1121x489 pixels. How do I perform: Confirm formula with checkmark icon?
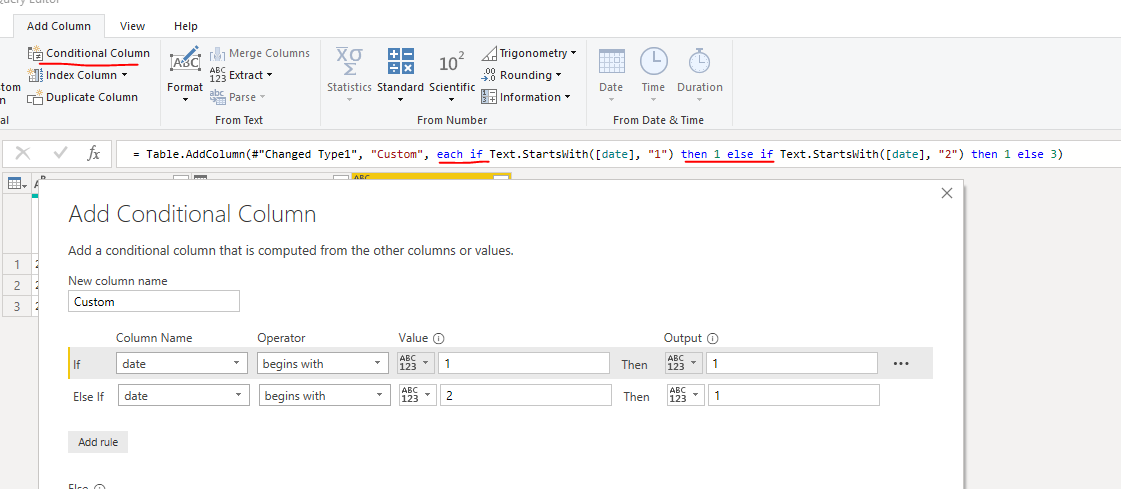[x=61, y=153]
